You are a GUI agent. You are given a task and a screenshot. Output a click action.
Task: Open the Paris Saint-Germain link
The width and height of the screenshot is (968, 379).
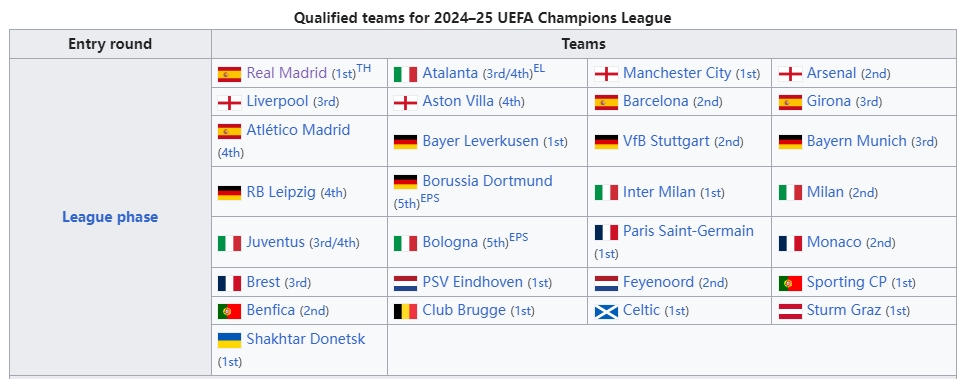click(688, 231)
